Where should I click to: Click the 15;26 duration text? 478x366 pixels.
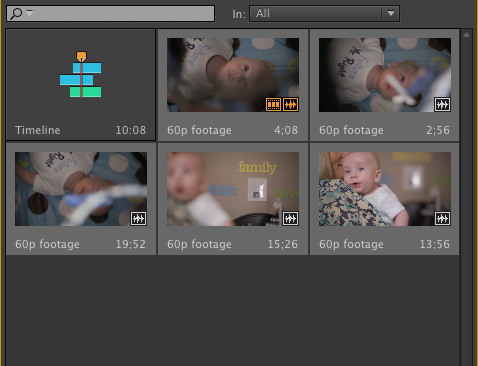coord(283,244)
